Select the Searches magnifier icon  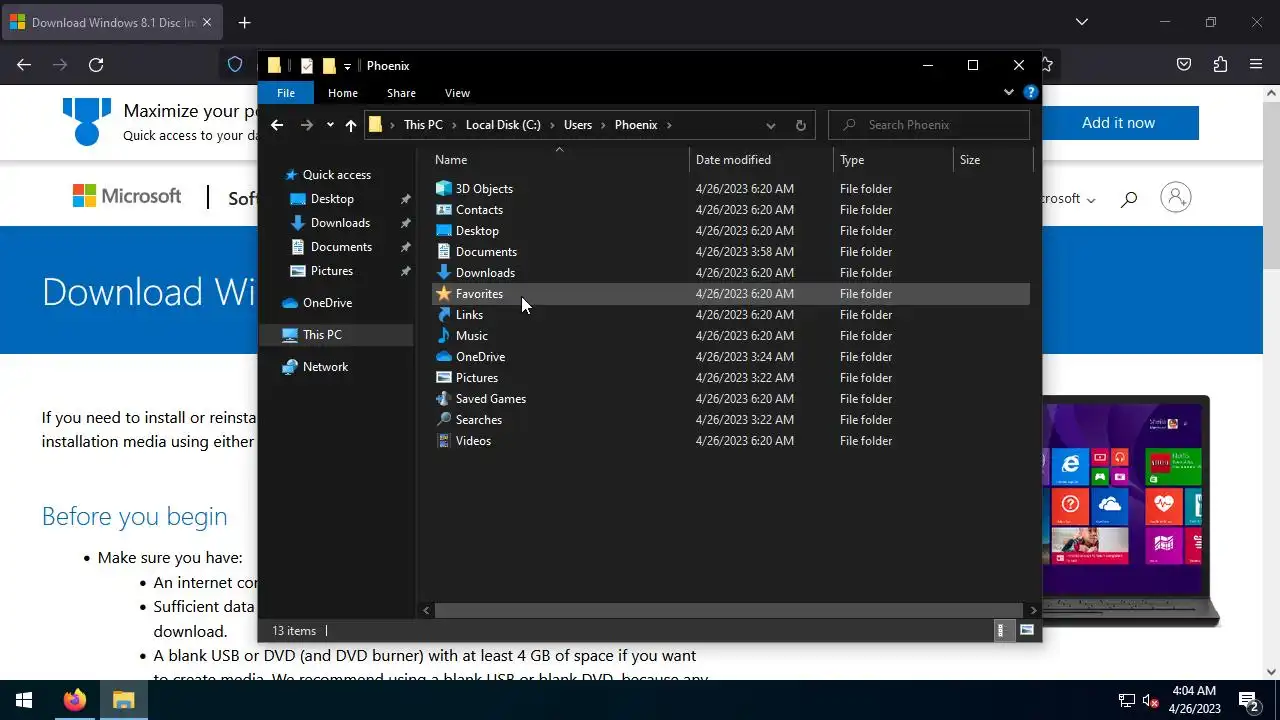click(x=444, y=419)
